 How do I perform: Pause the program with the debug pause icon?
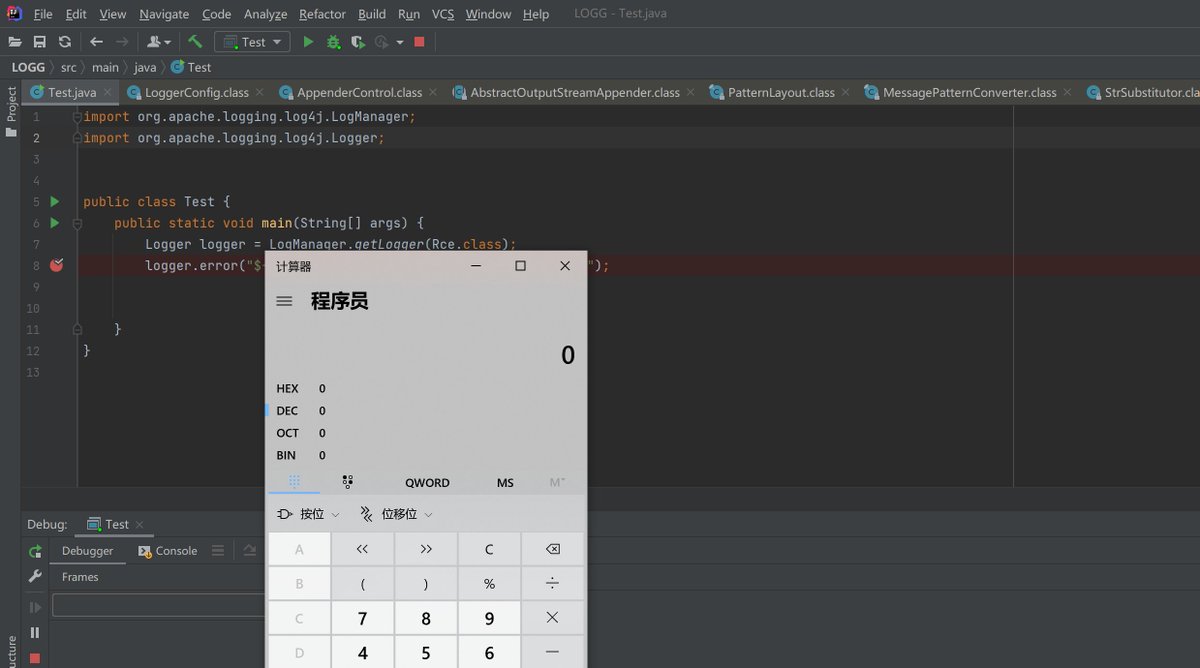35,632
